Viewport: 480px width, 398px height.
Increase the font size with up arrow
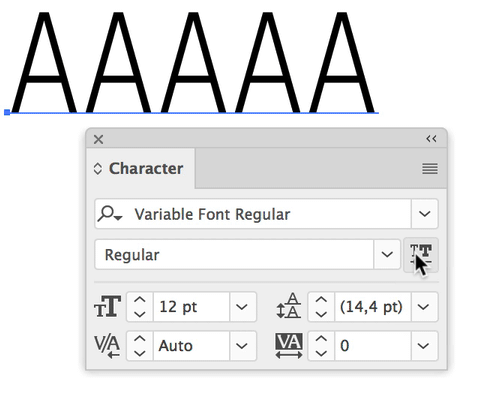(140, 300)
